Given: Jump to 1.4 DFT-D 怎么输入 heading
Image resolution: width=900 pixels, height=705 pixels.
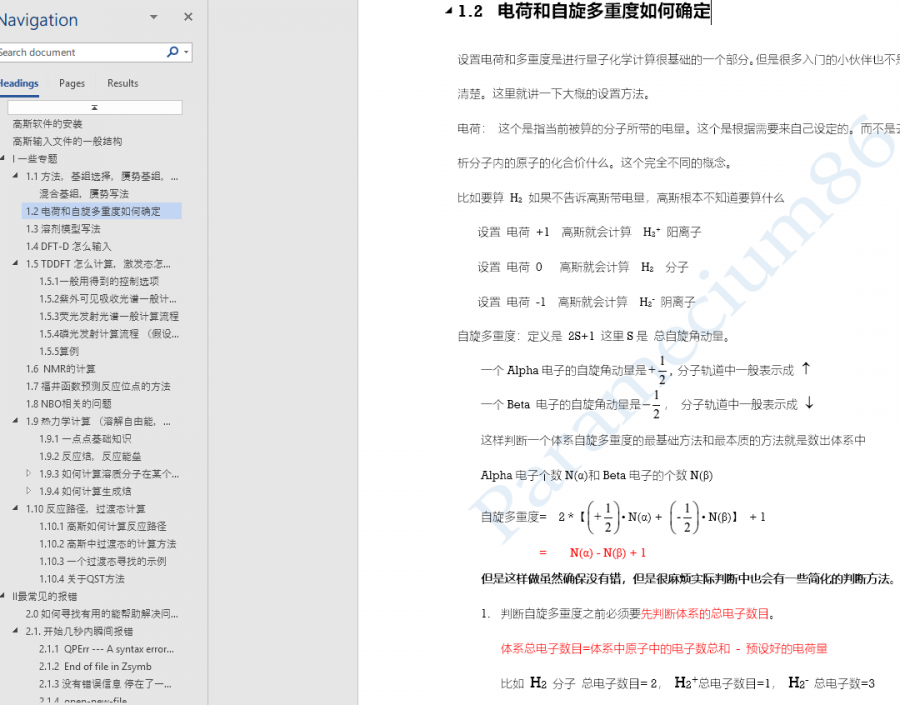Looking at the screenshot, I should [69, 246].
